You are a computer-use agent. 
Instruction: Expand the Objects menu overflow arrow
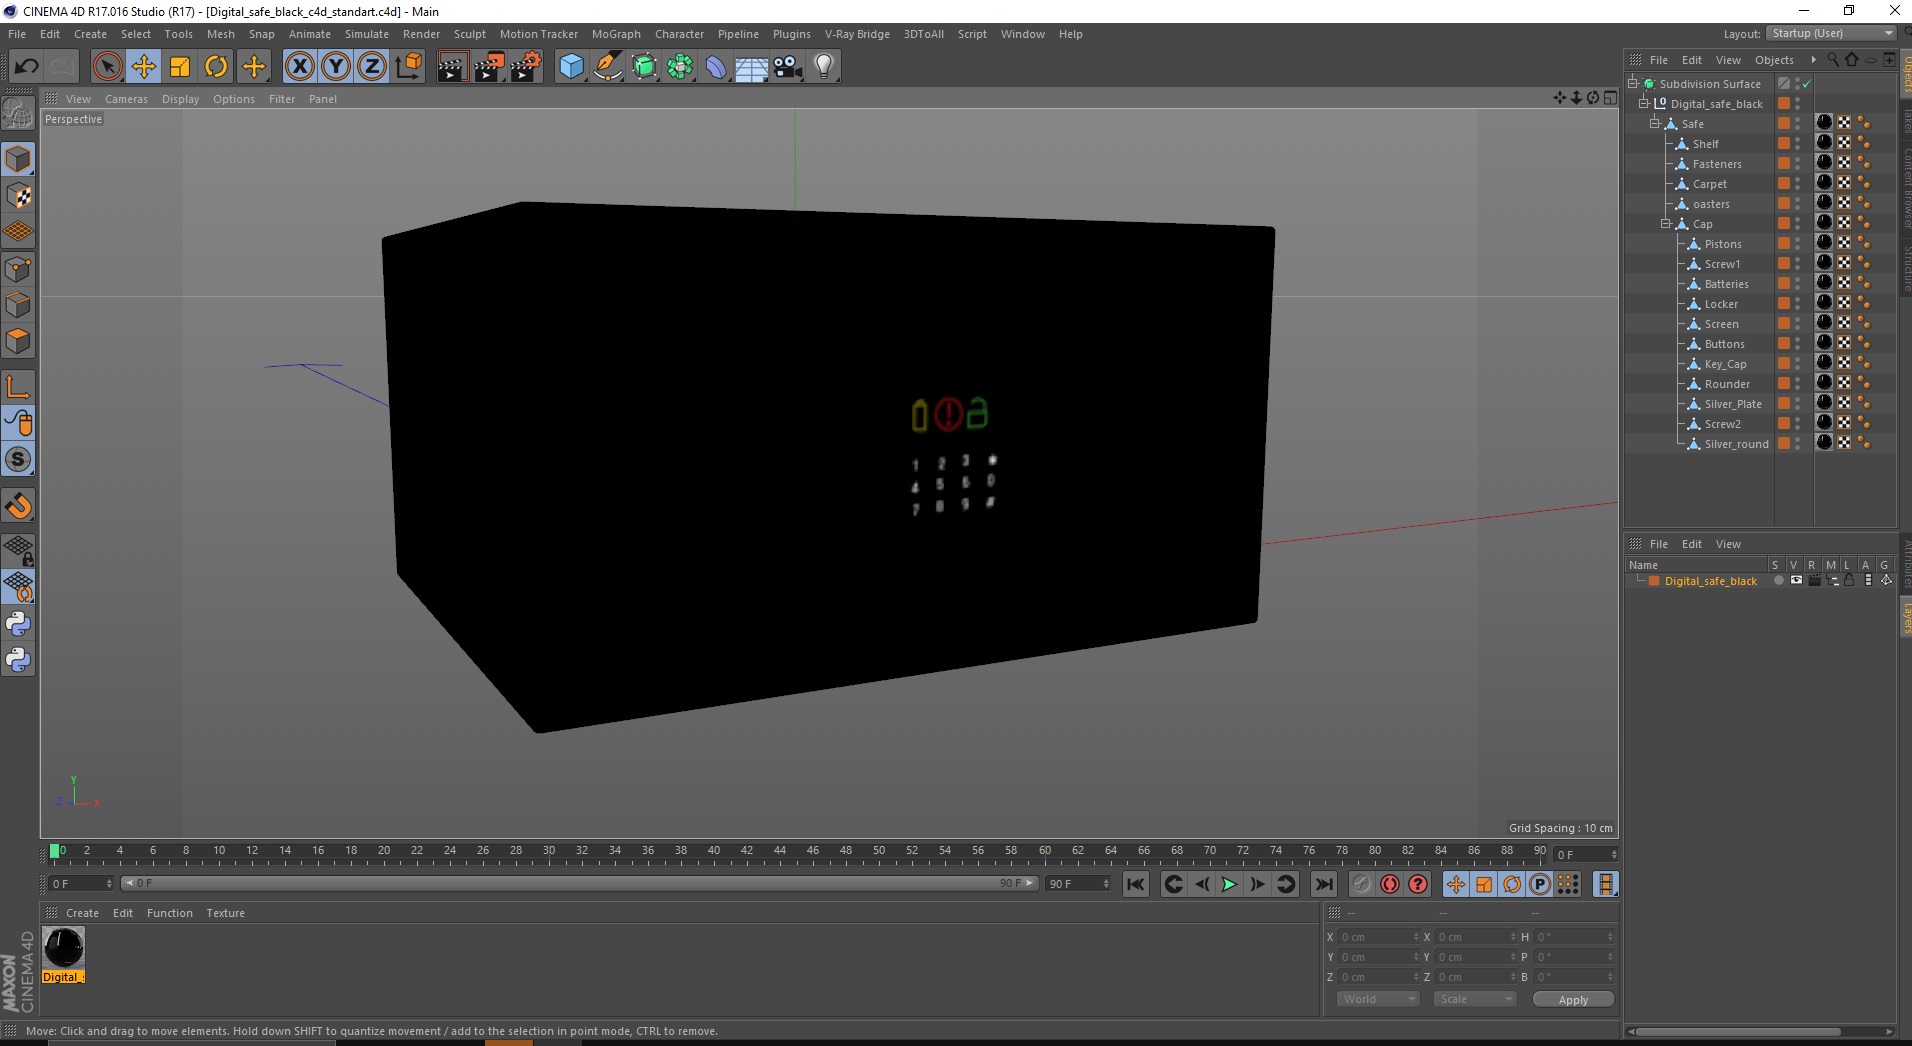(1813, 60)
